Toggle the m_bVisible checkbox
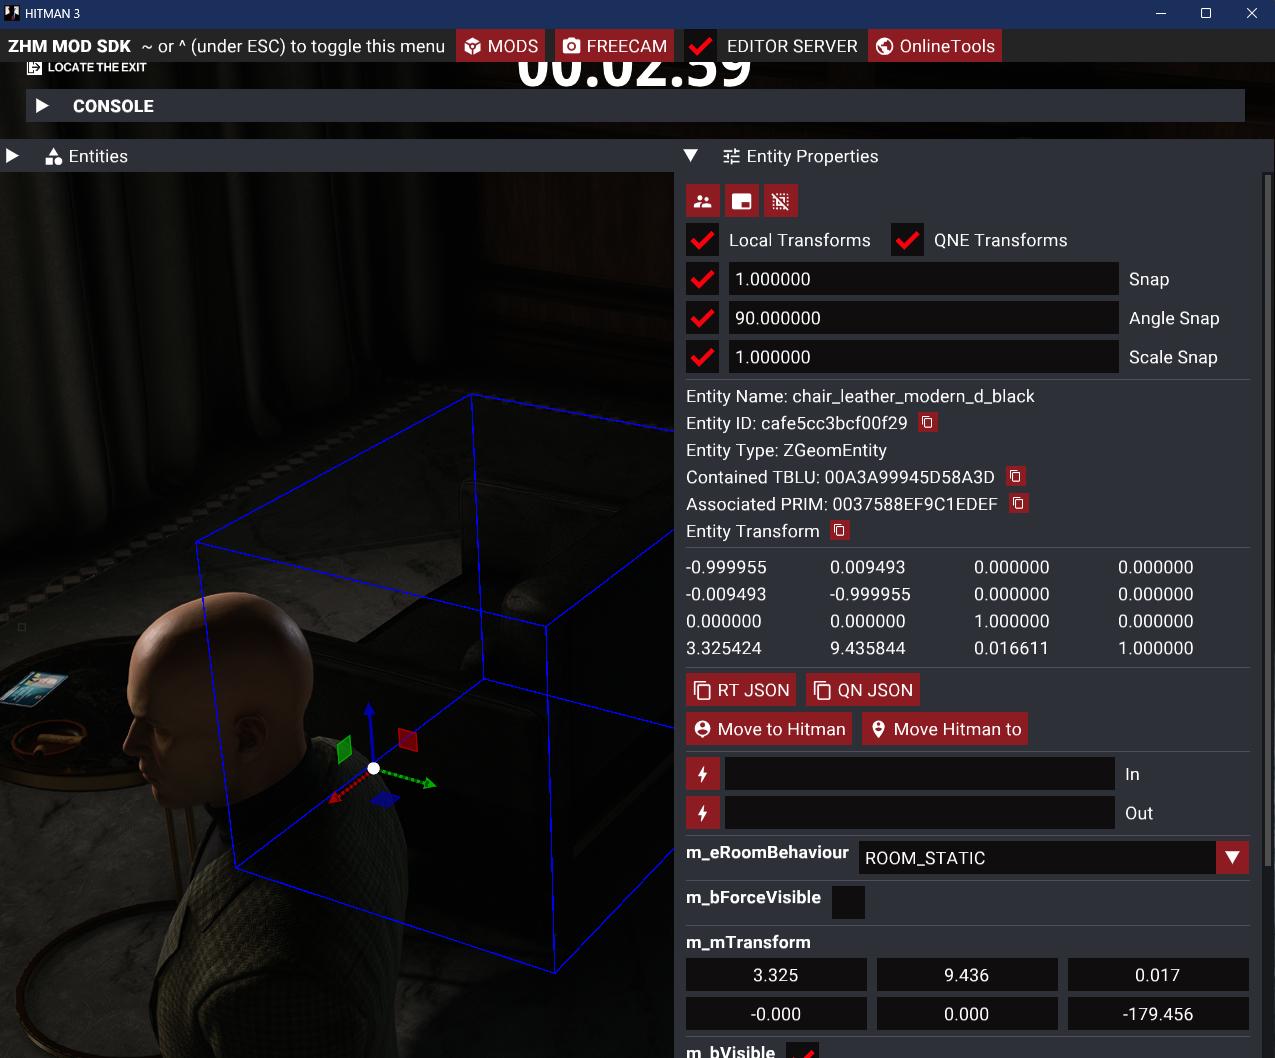The height and width of the screenshot is (1058, 1275). point(802,1050)
